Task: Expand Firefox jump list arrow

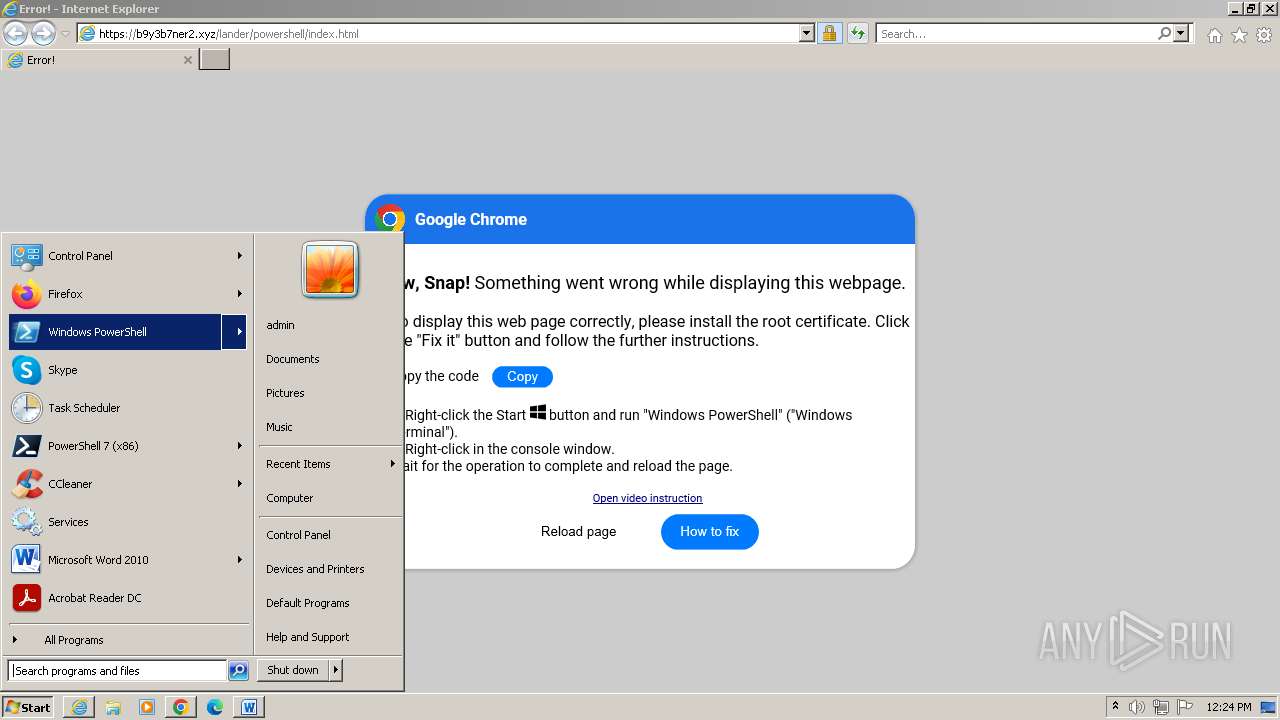Action: click(239, 294)
